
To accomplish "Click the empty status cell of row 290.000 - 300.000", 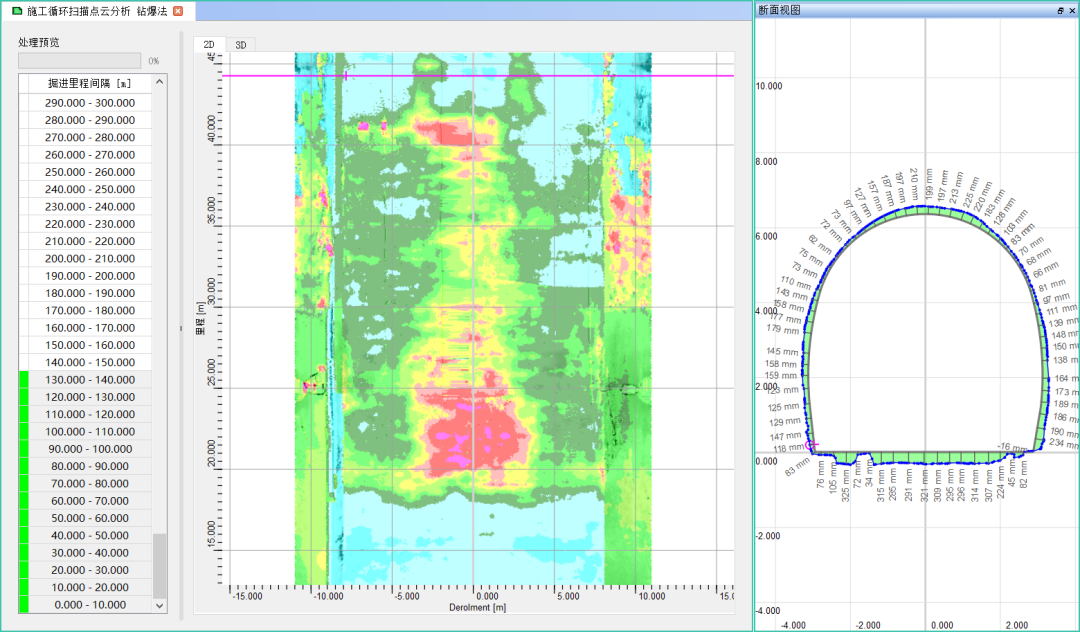I will 23,103.
